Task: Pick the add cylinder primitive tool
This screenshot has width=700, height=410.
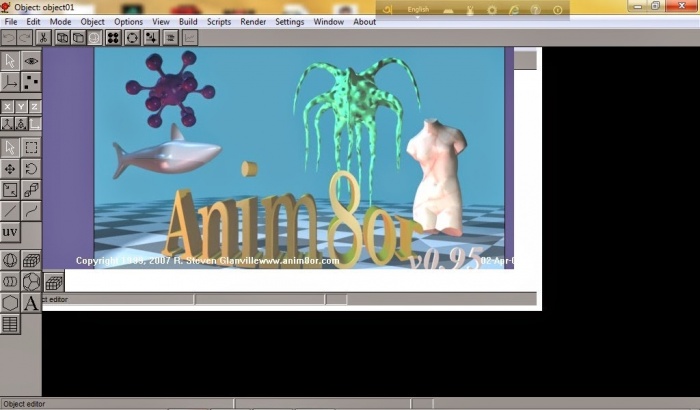Action: [10, 282]
